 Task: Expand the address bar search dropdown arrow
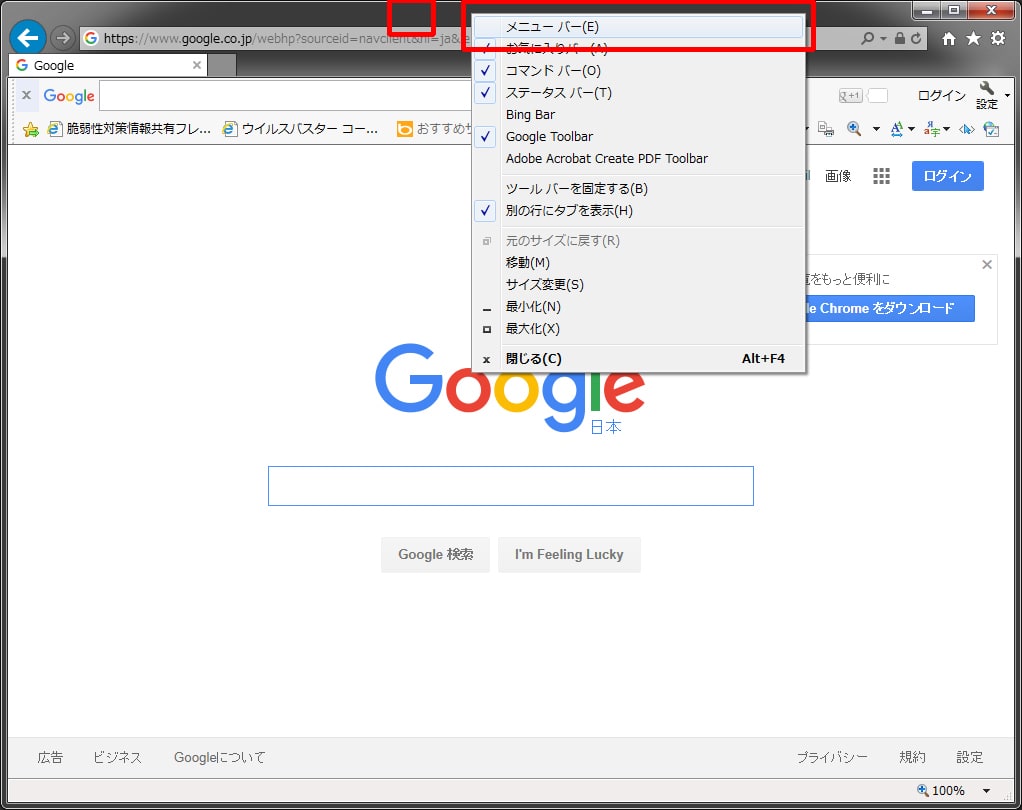[x=883, y=38]
